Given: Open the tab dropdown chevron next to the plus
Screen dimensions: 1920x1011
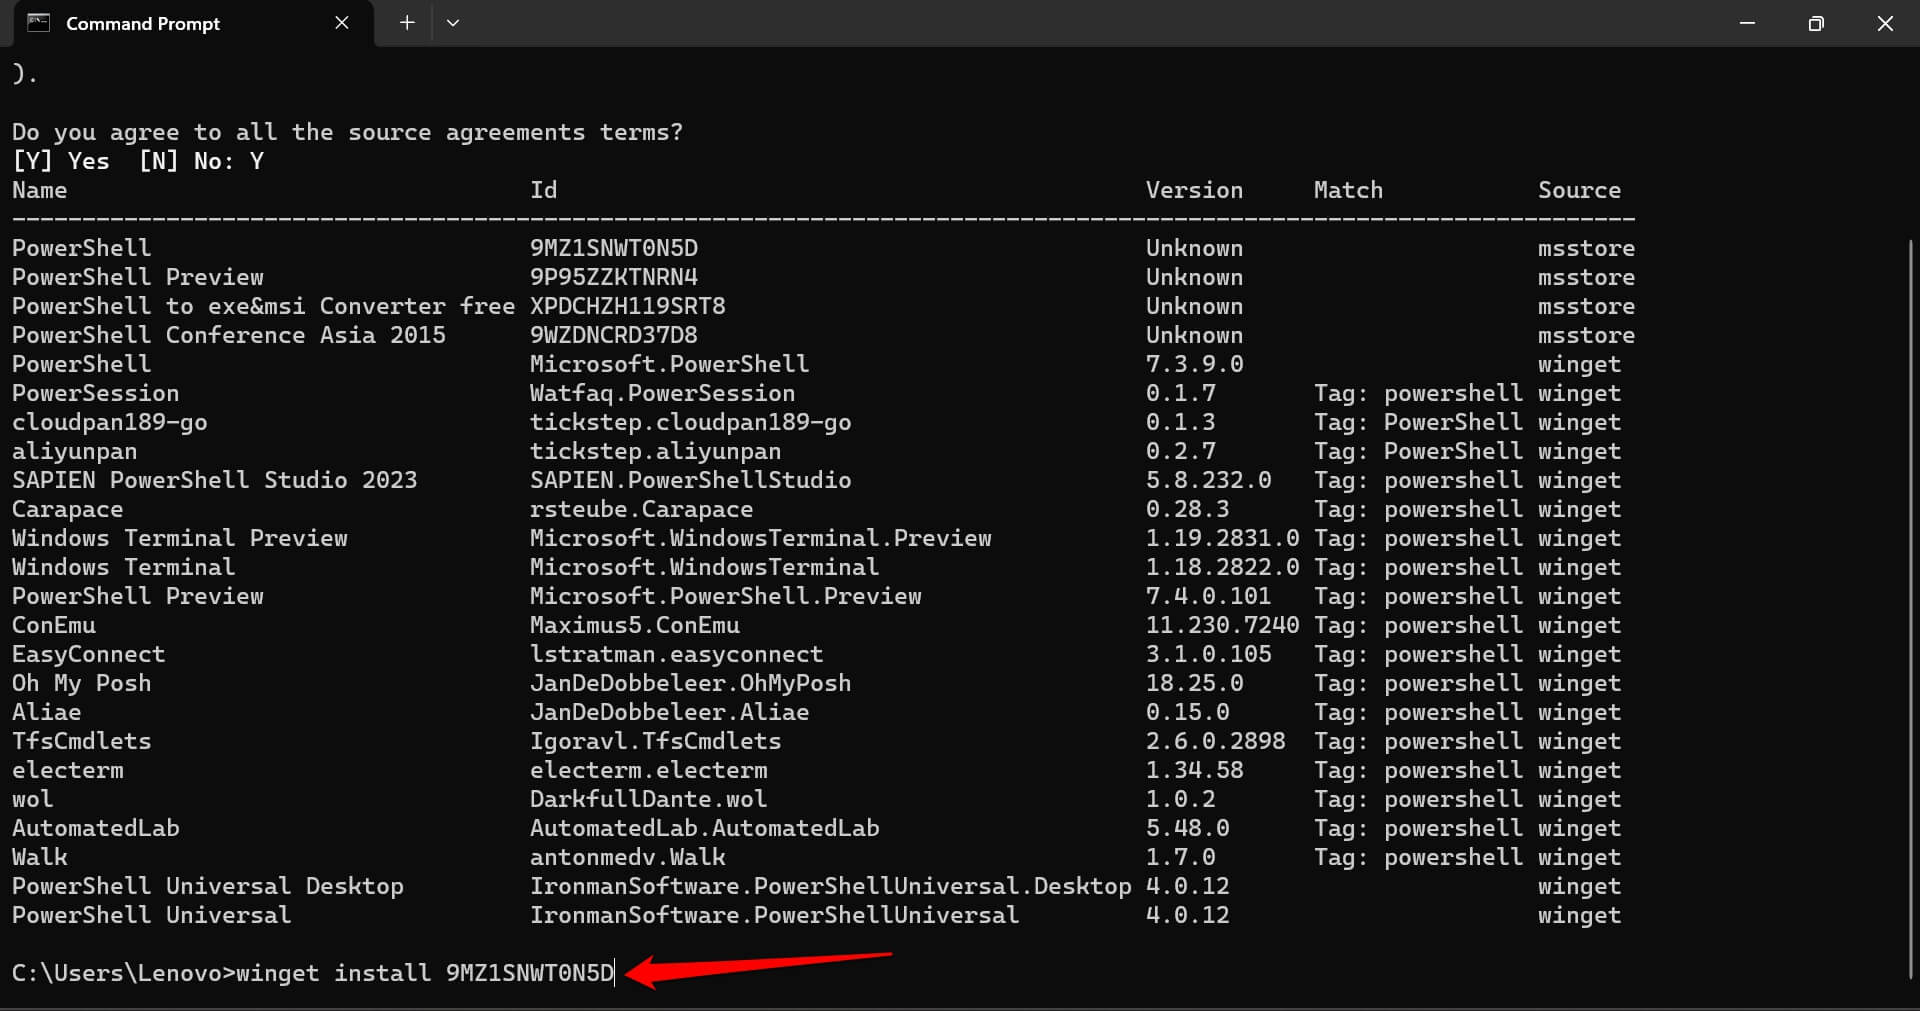Looking at the screenshot, I should (453, 22).
